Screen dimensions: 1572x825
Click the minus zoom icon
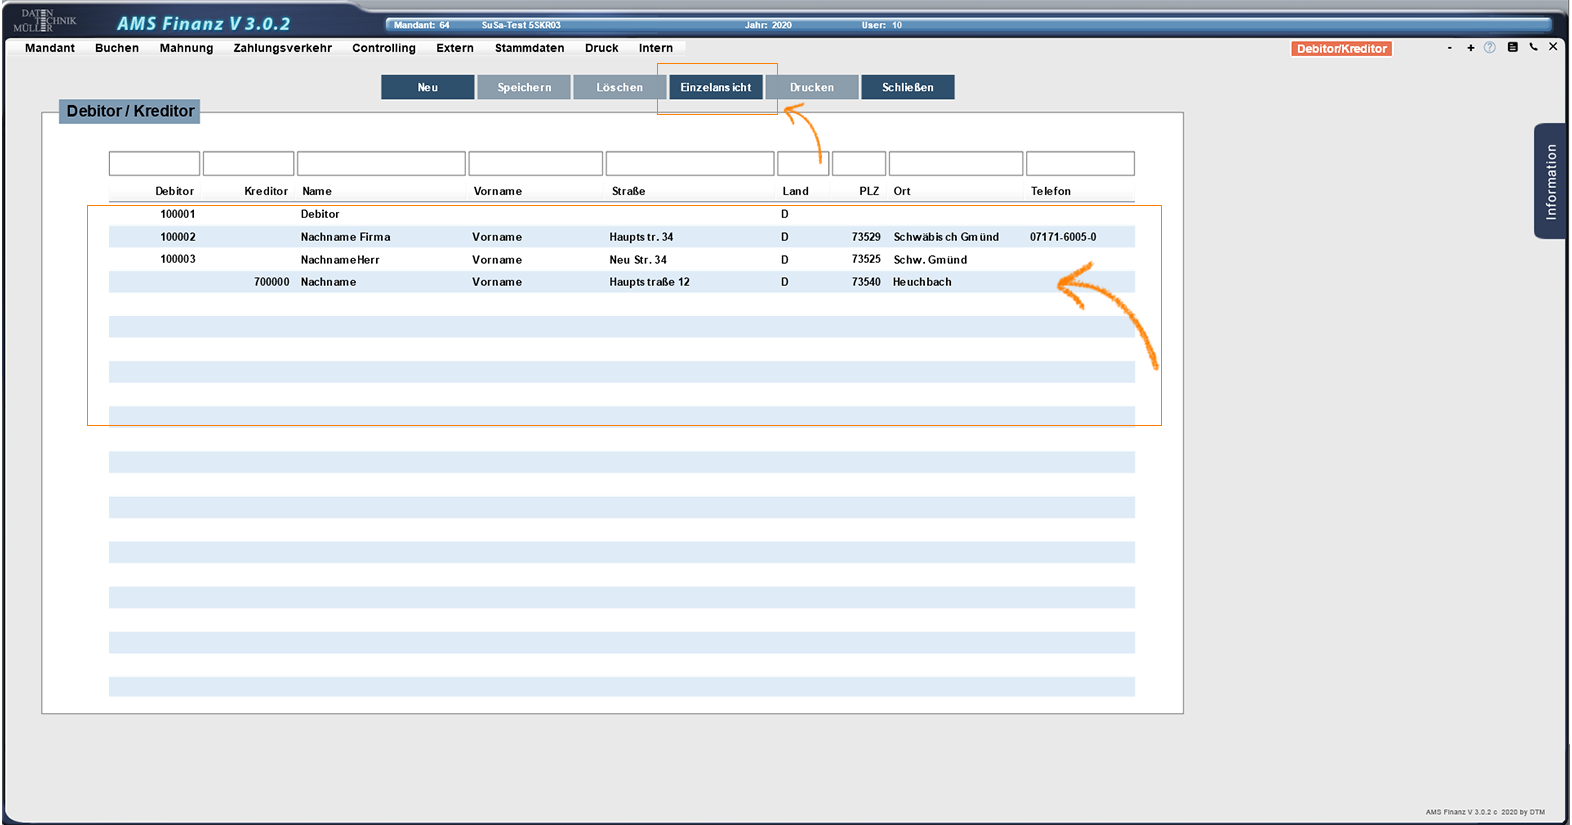coord(1449,47)
